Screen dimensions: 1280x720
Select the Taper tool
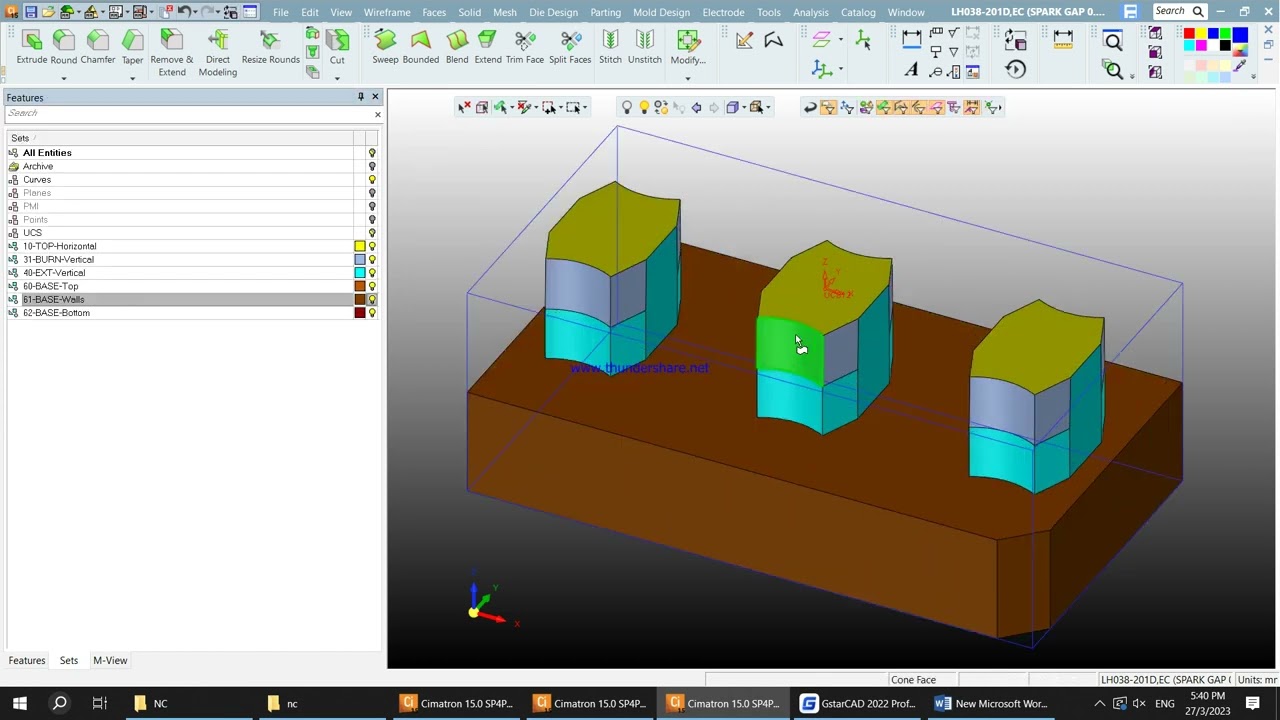click(x=132, y=48)
